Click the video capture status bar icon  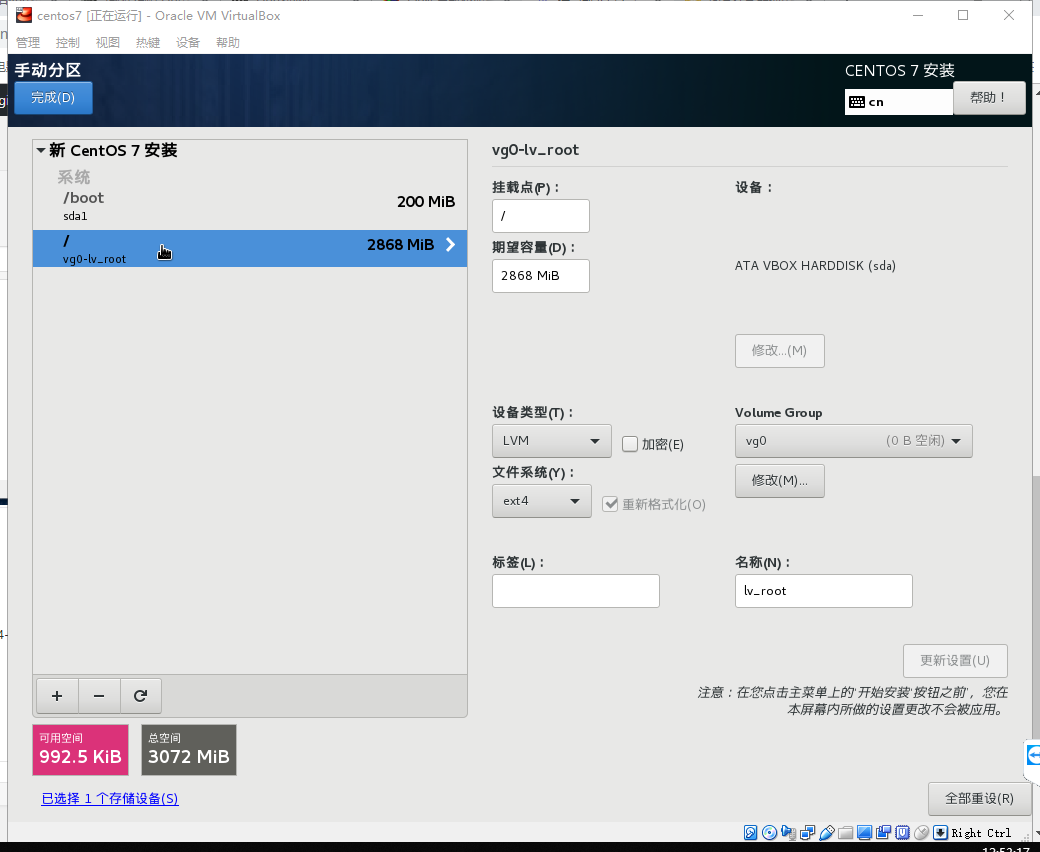(x=883, y=833)
